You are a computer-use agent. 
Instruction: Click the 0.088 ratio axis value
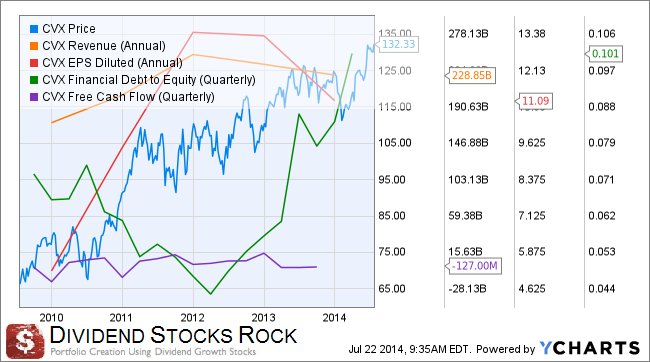coord(602,107)
